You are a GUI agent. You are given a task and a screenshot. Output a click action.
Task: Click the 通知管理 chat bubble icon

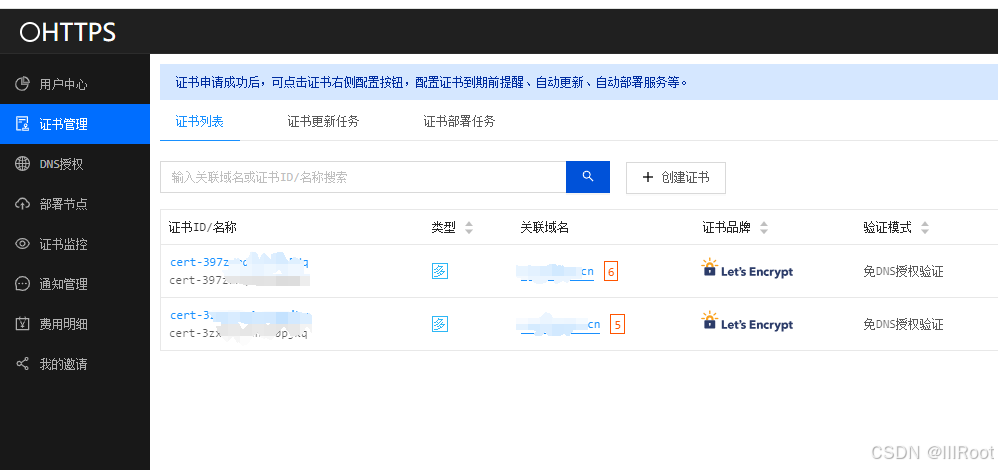coord(22,284)
